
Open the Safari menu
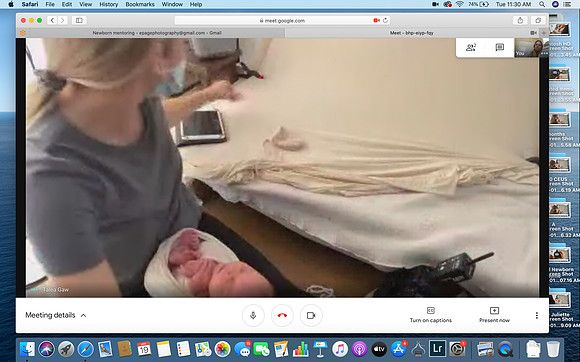coord(30,4)
